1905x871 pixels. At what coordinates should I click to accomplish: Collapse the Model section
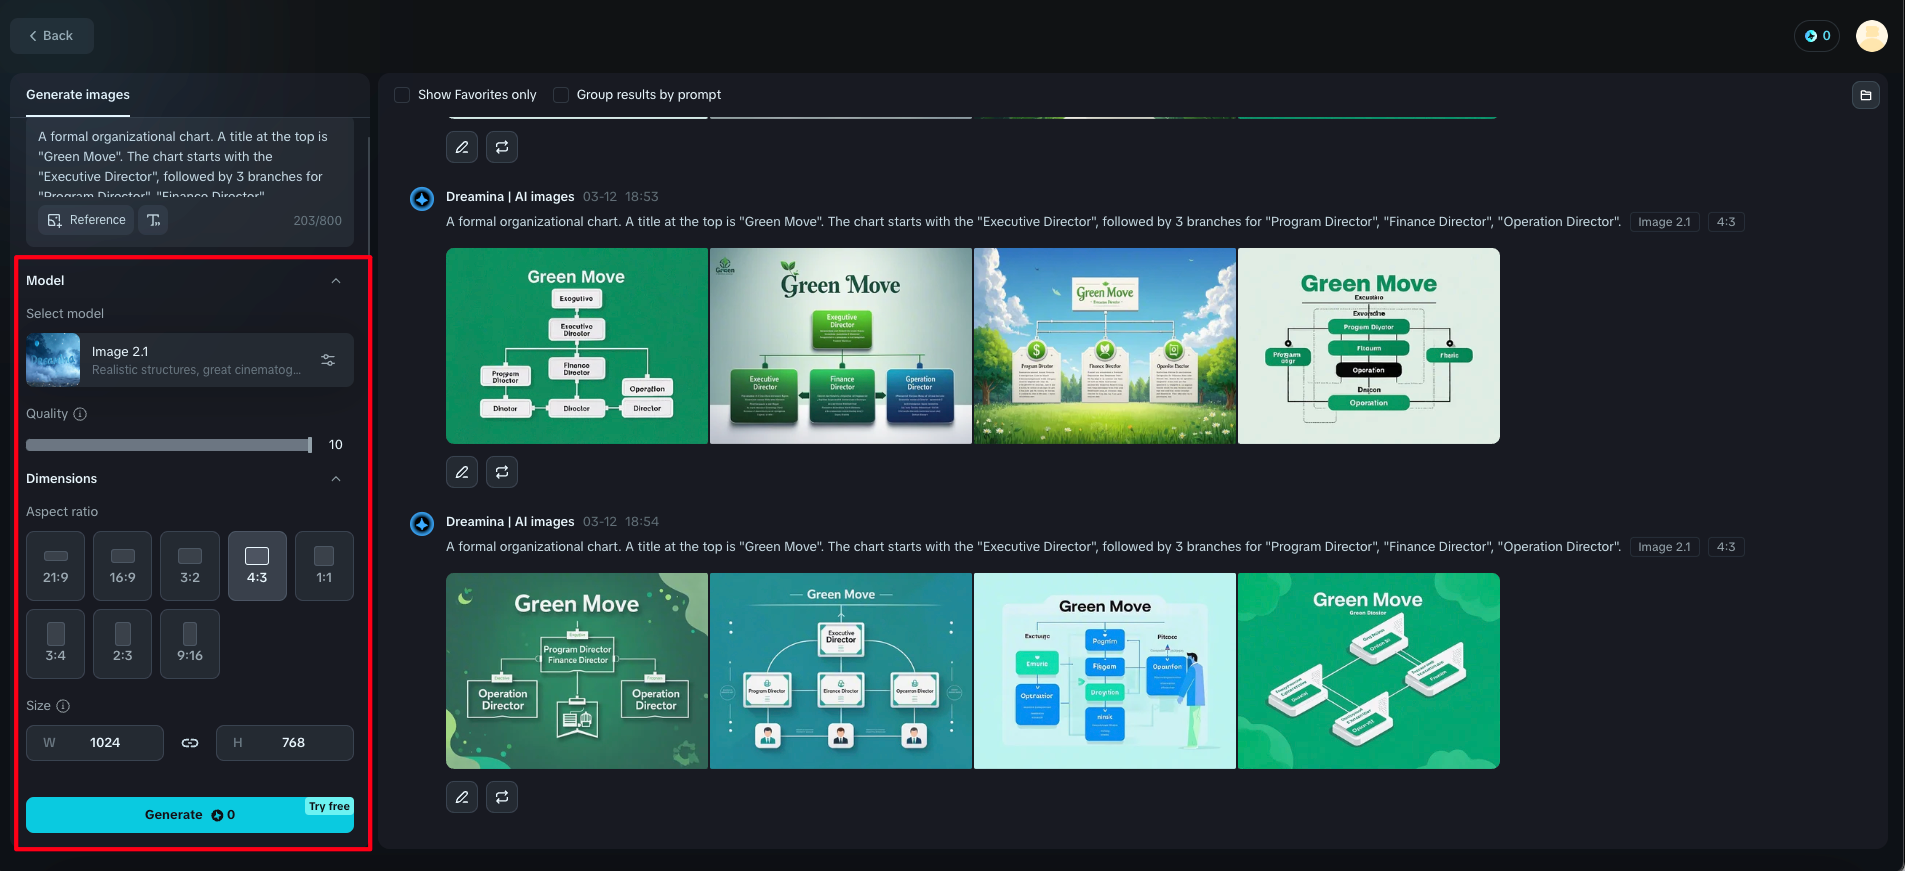coord(336,281)
